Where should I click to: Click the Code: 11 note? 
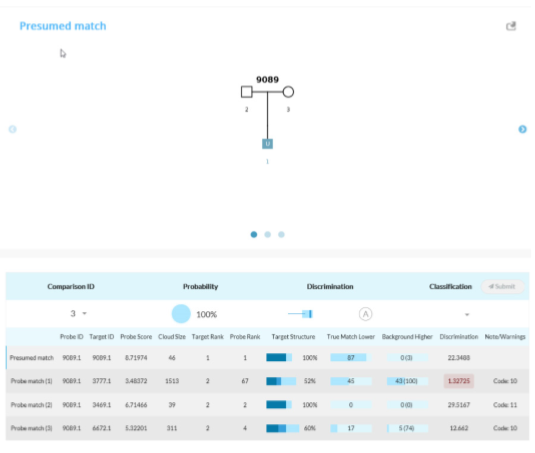pyautogui.click(x=505, y=405)
